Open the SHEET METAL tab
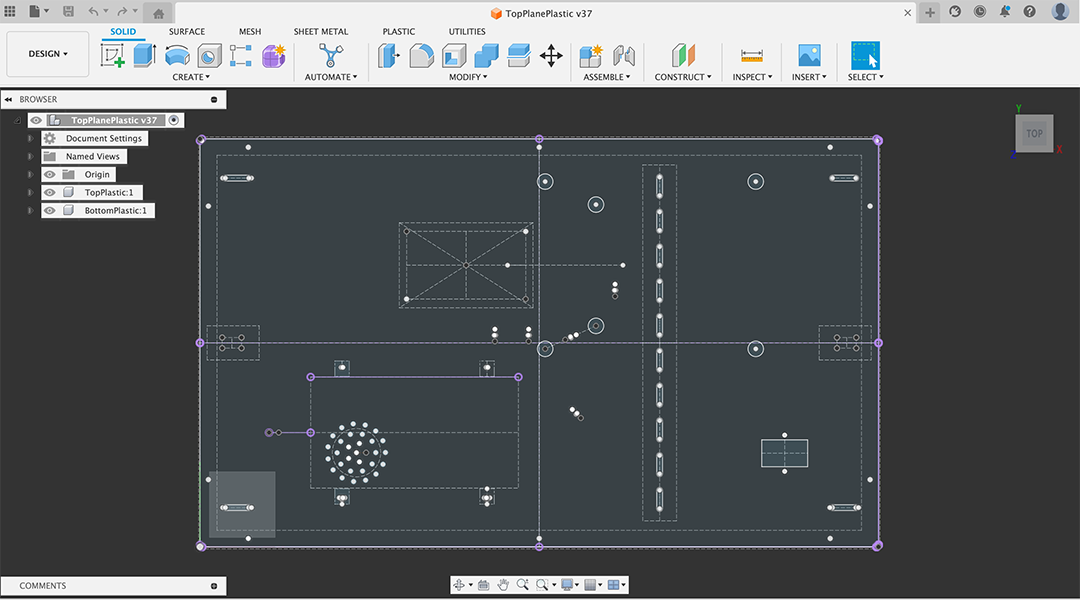Image resolution: width=1080 pixels, height=600 pixels. coord(320,32)
